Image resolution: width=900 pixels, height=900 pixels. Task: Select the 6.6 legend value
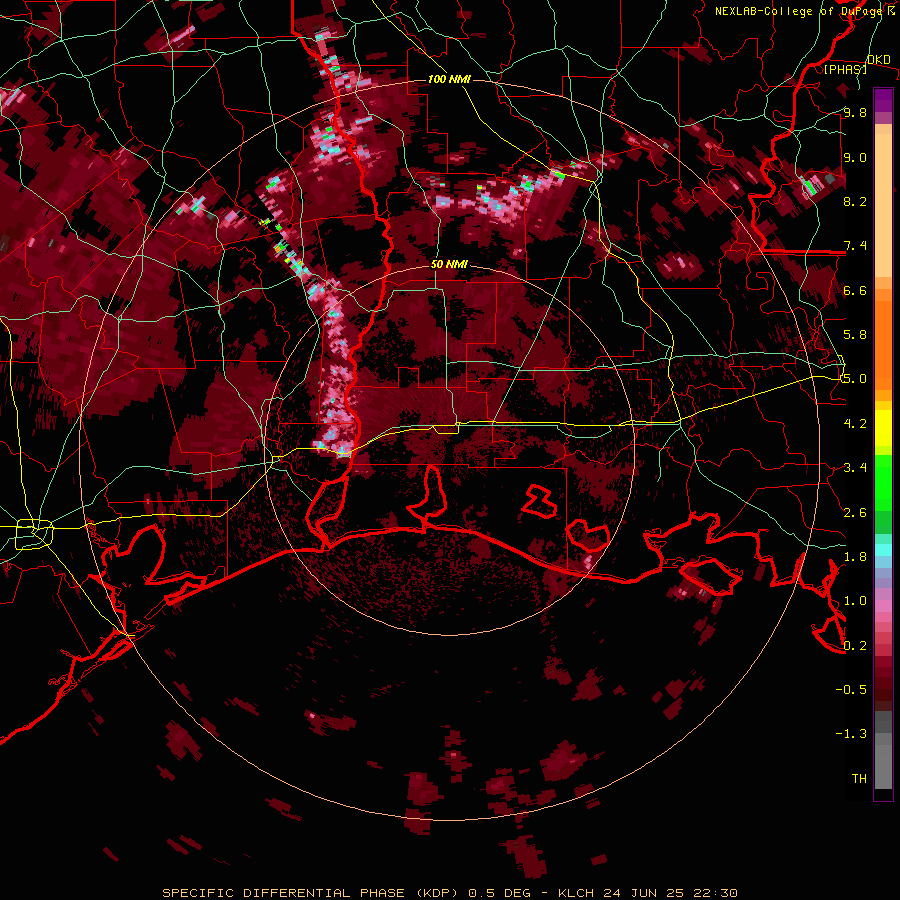tap(855, 290)
